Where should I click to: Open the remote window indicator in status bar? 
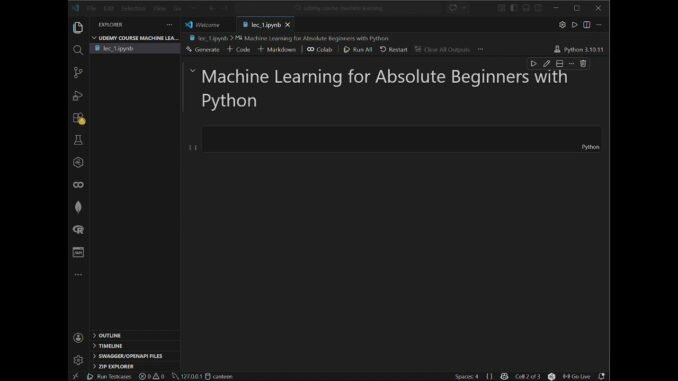tap(76, 376)
